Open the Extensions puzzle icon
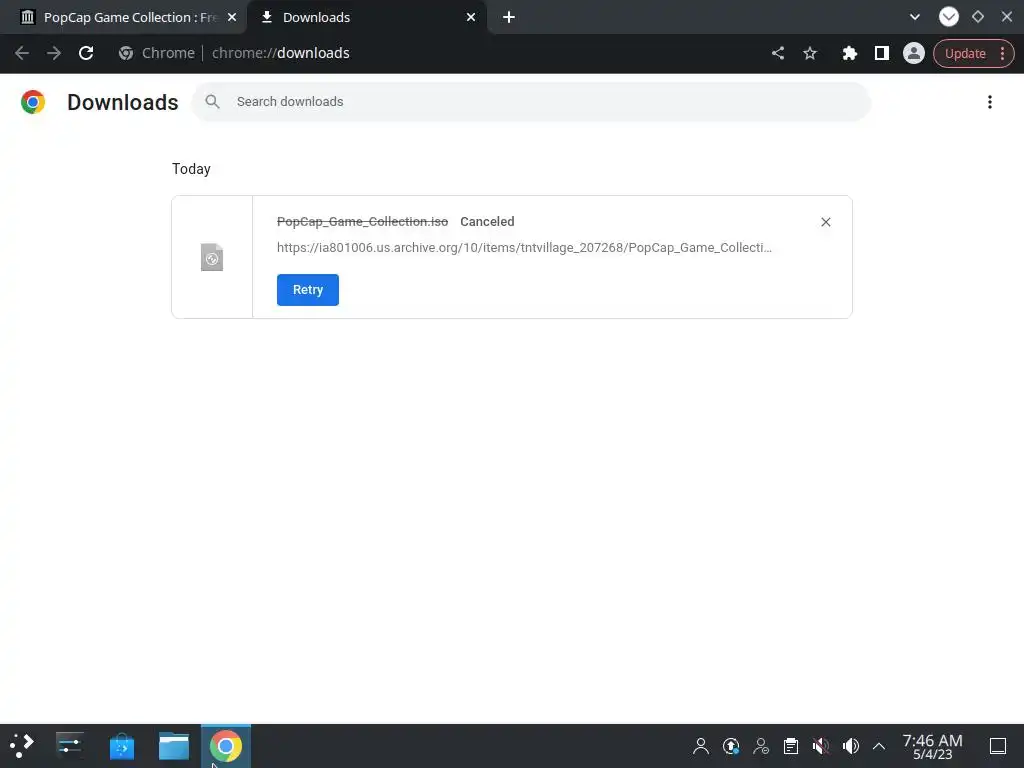 [x=849, y=53]
